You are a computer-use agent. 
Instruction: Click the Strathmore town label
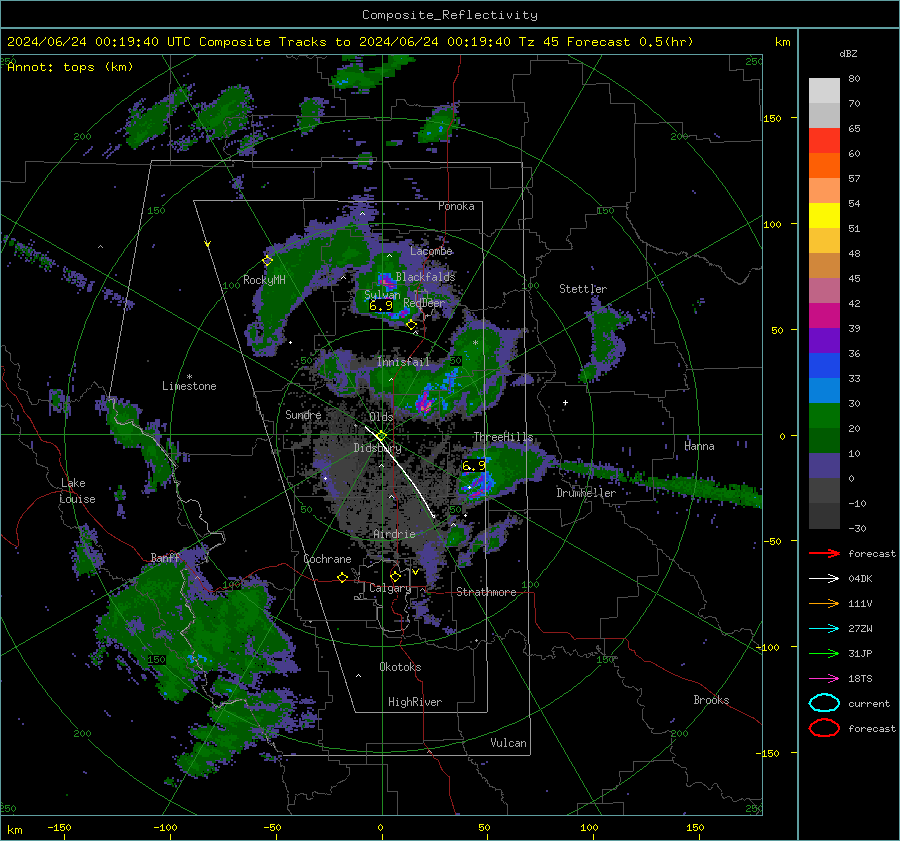(486, 592)
